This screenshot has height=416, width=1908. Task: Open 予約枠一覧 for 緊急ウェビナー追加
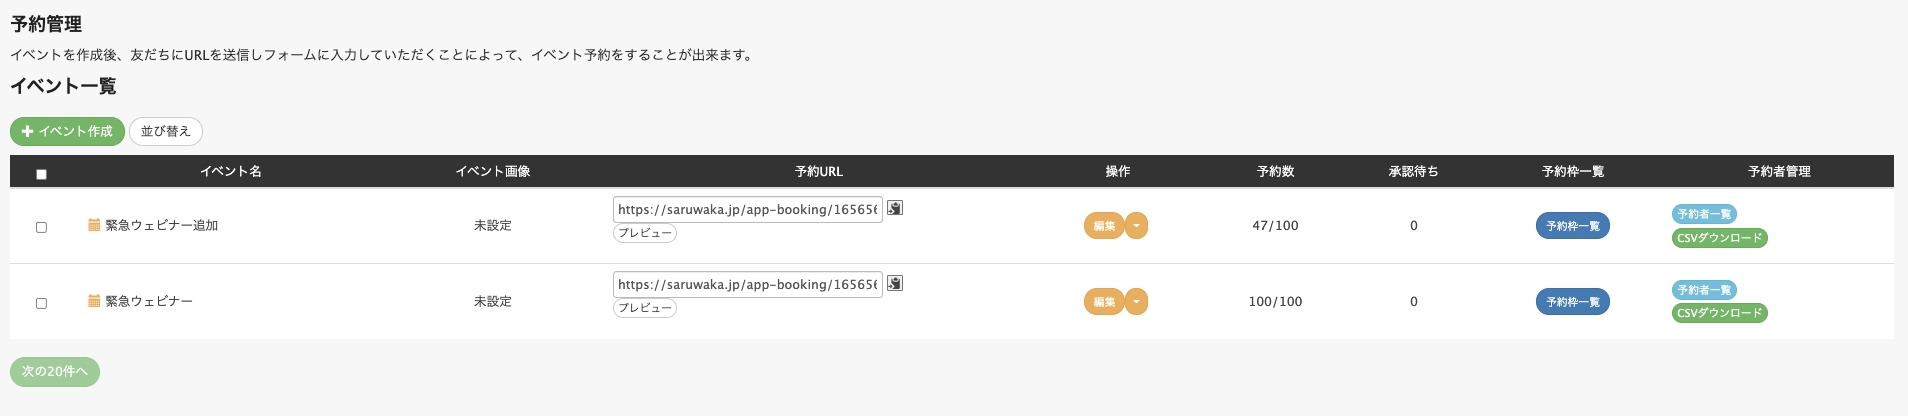1573,226
